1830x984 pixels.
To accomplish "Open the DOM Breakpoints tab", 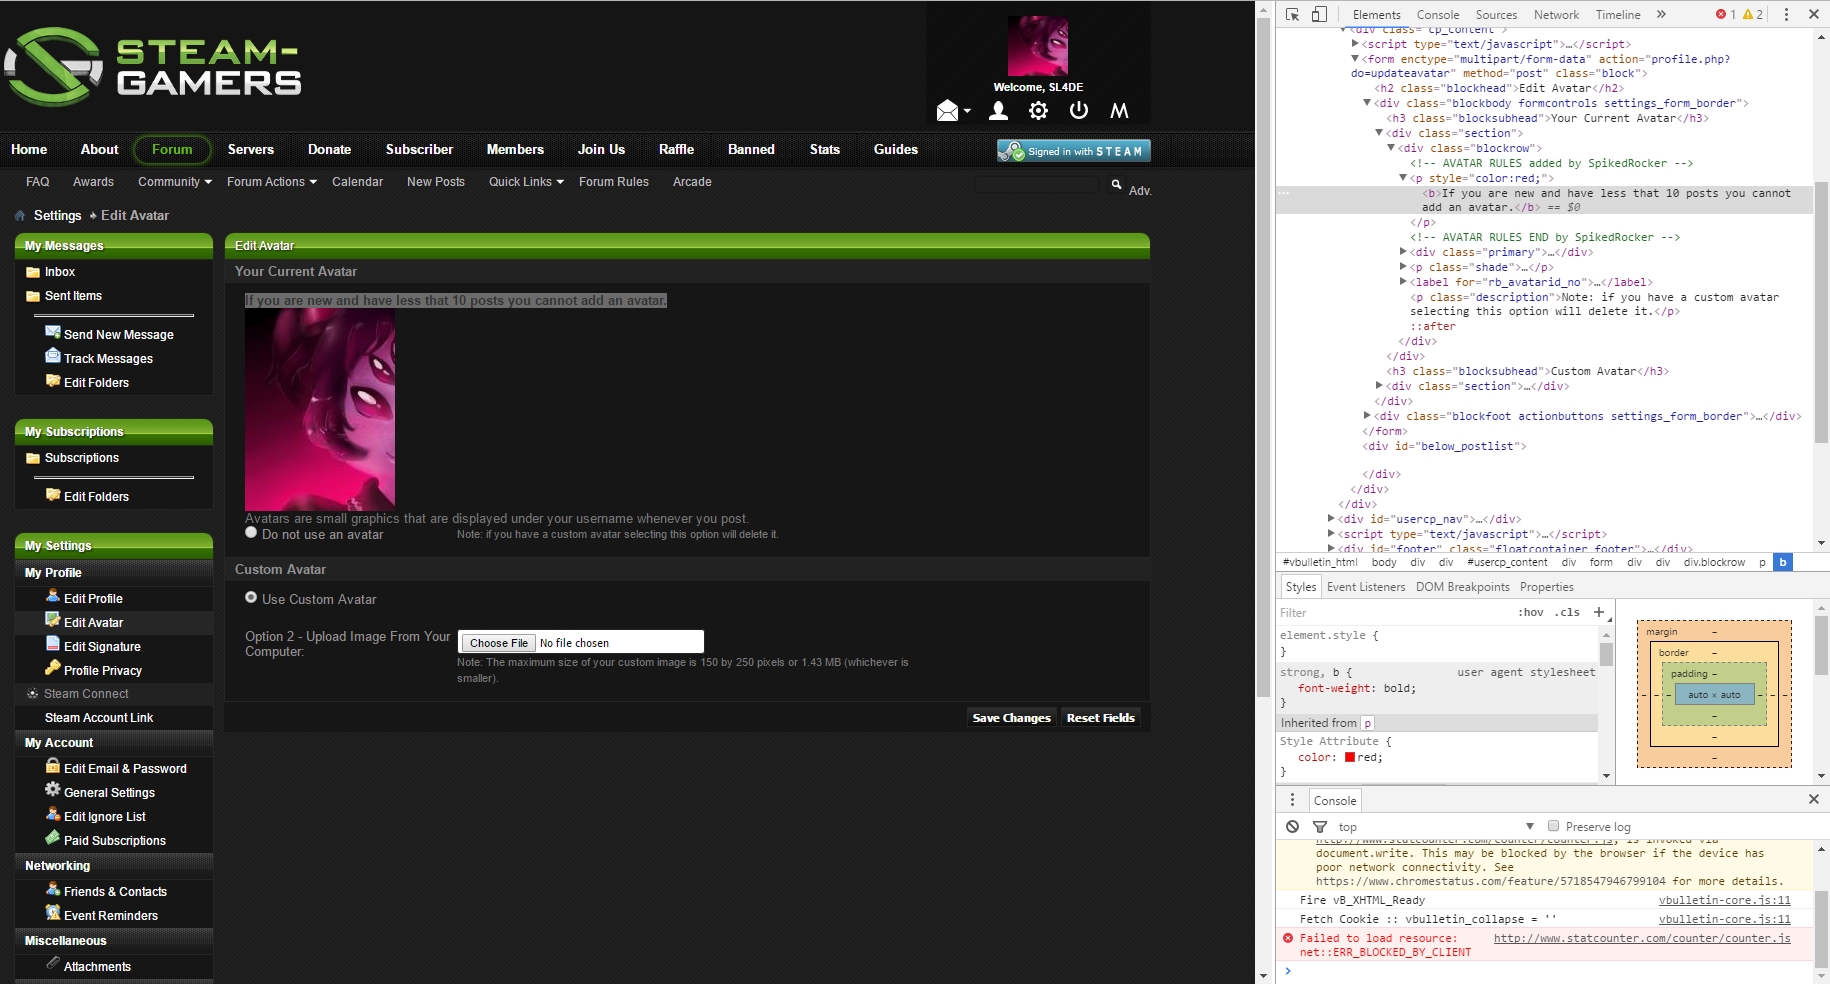I will coord(1463,587).
